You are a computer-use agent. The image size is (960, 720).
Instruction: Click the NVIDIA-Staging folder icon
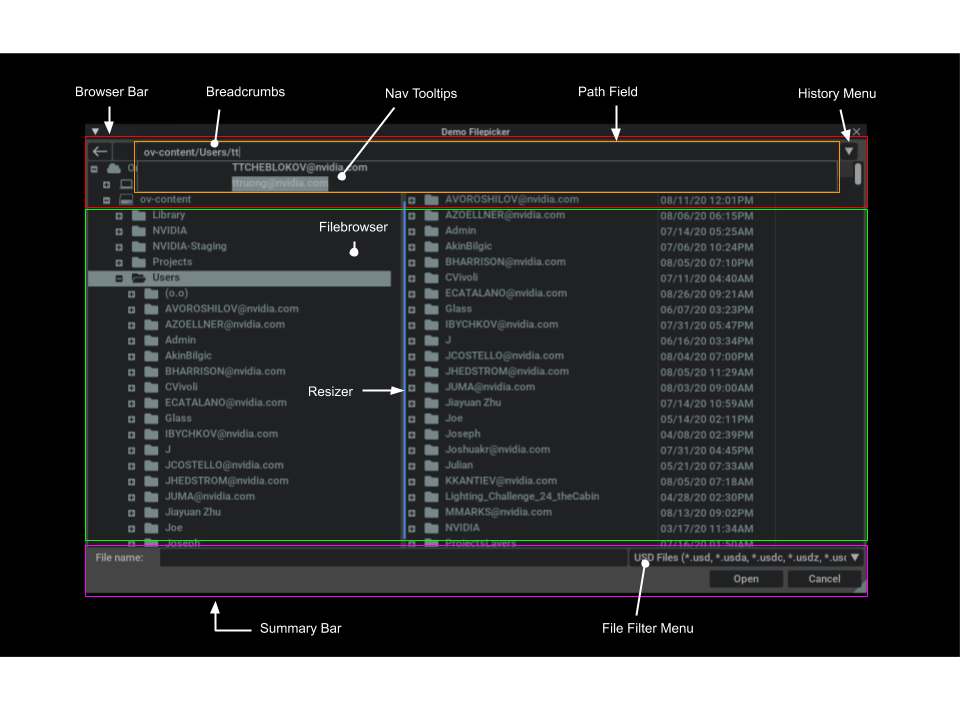pyautogui.click(x=139, y=246)
